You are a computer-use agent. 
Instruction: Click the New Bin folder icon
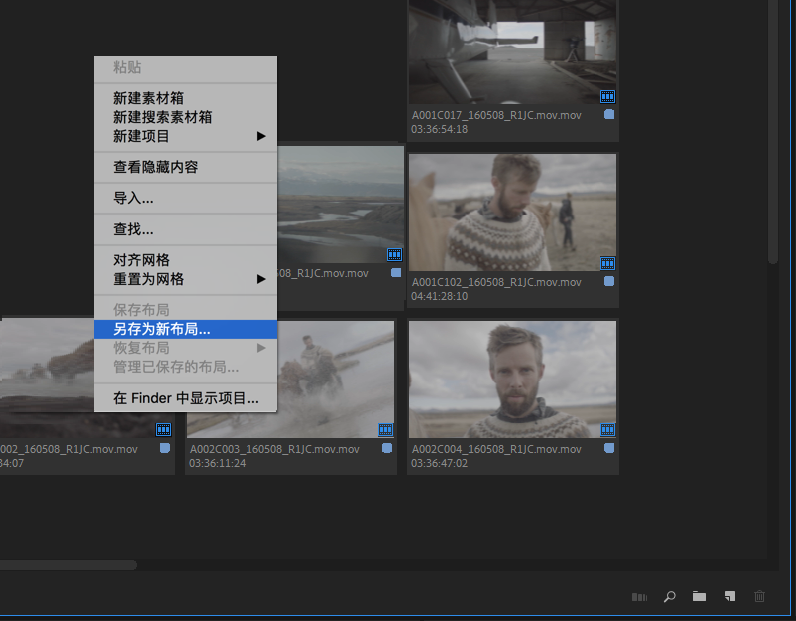699,596
